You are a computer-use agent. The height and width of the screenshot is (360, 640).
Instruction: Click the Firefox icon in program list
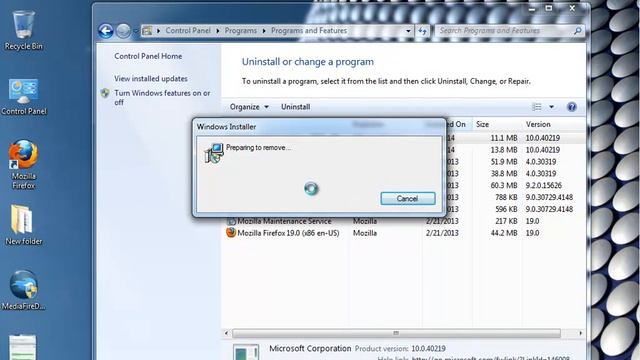click(231, 233)
